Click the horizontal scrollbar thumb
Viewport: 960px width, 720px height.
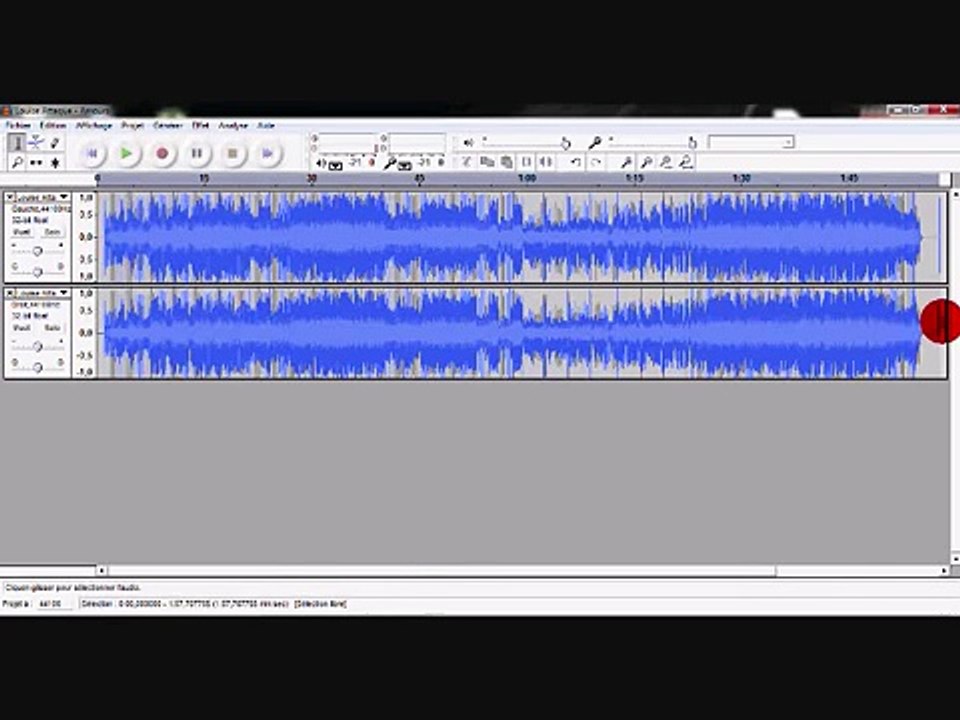click(x=442, y=571)
